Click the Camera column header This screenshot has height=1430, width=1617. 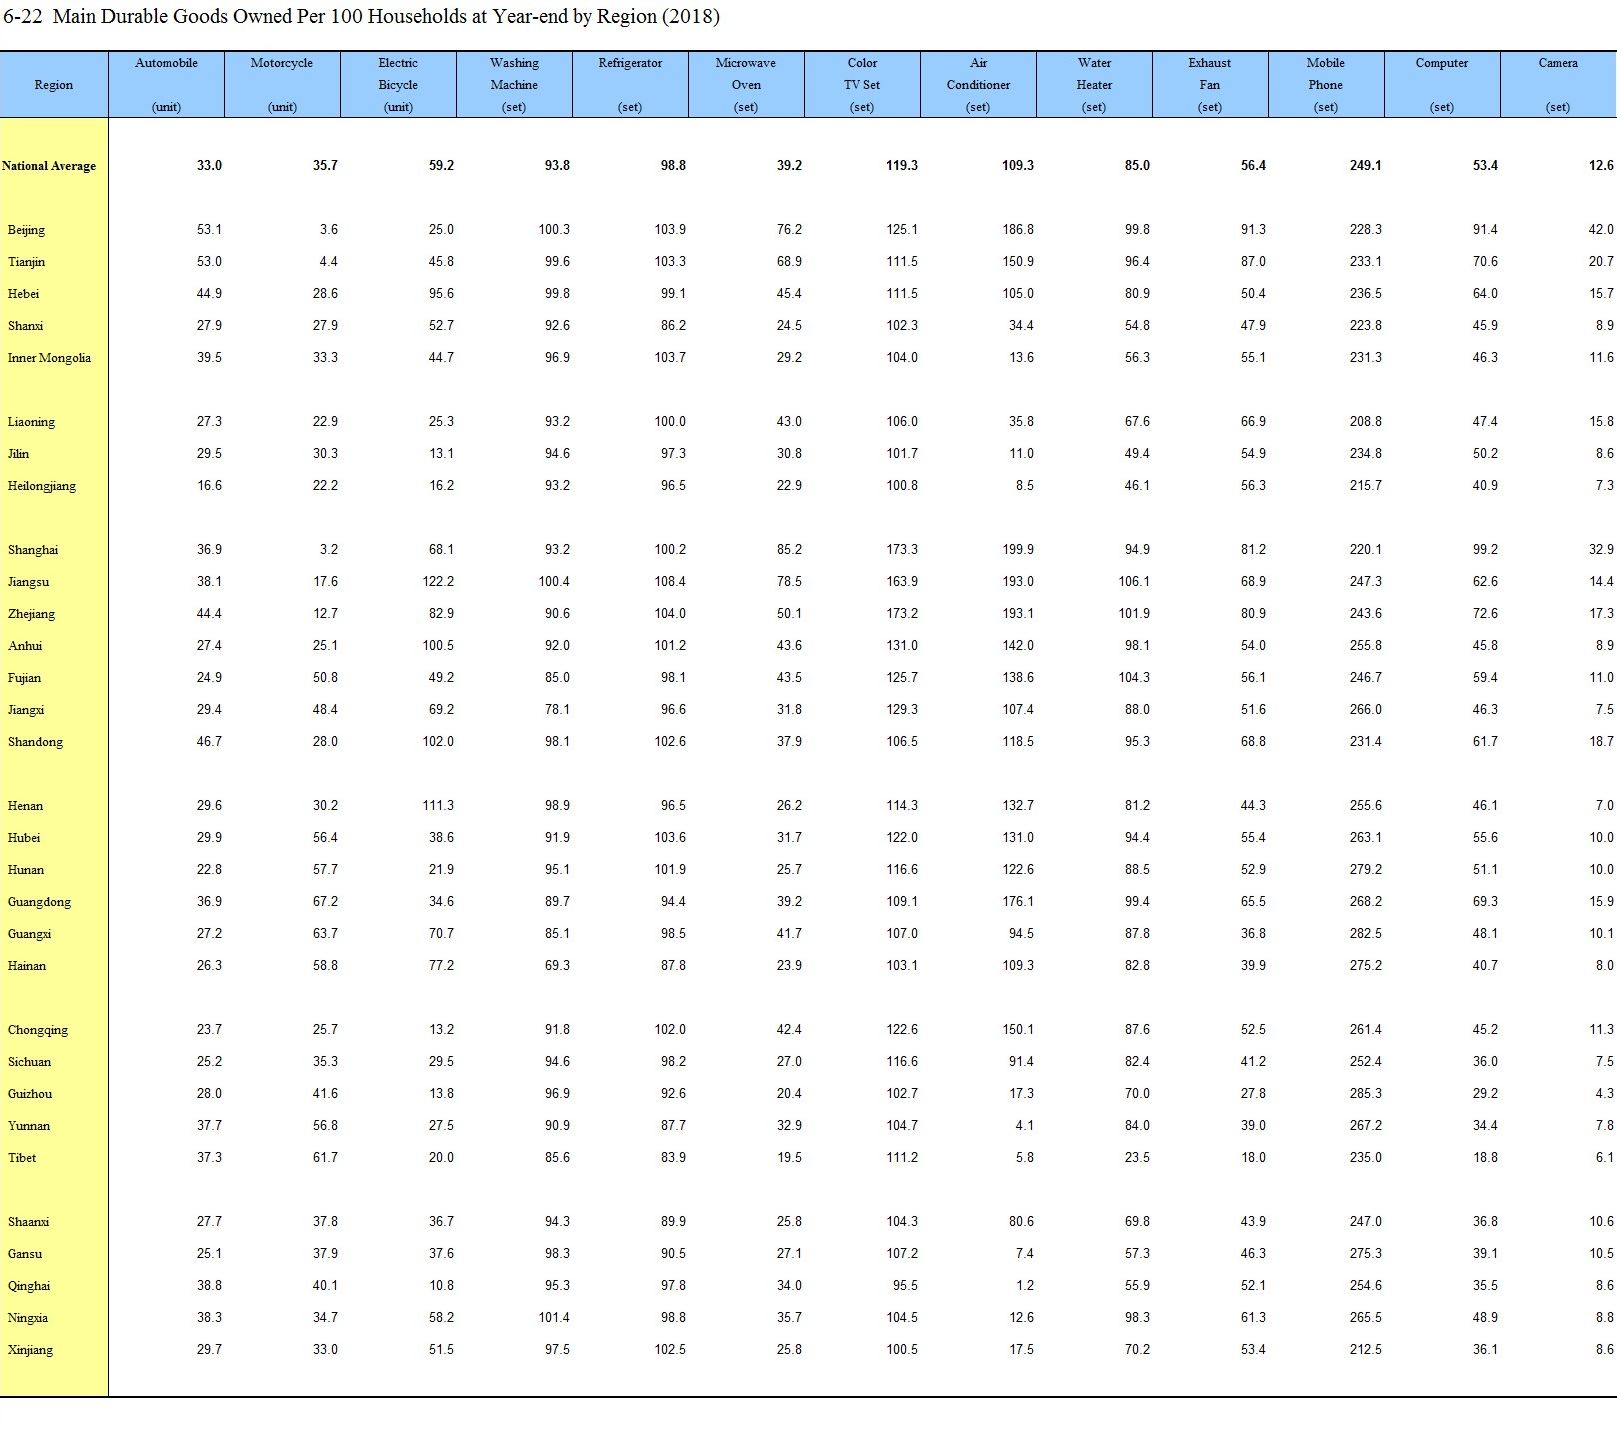pos(1558,84)
